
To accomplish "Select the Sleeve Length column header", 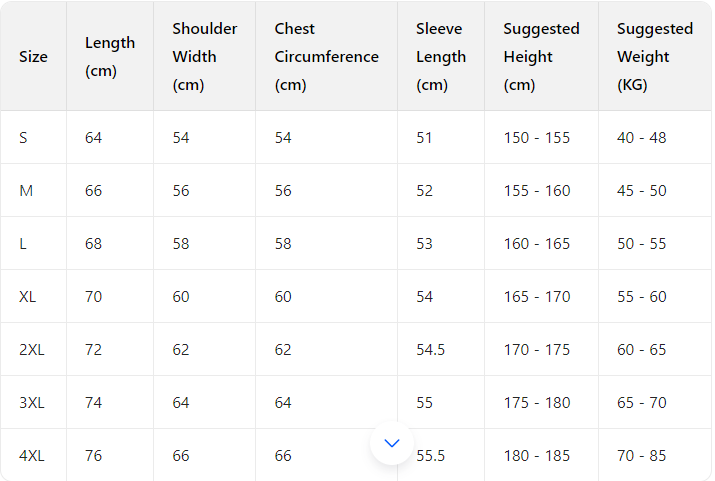I will click(x=440, y=57).
